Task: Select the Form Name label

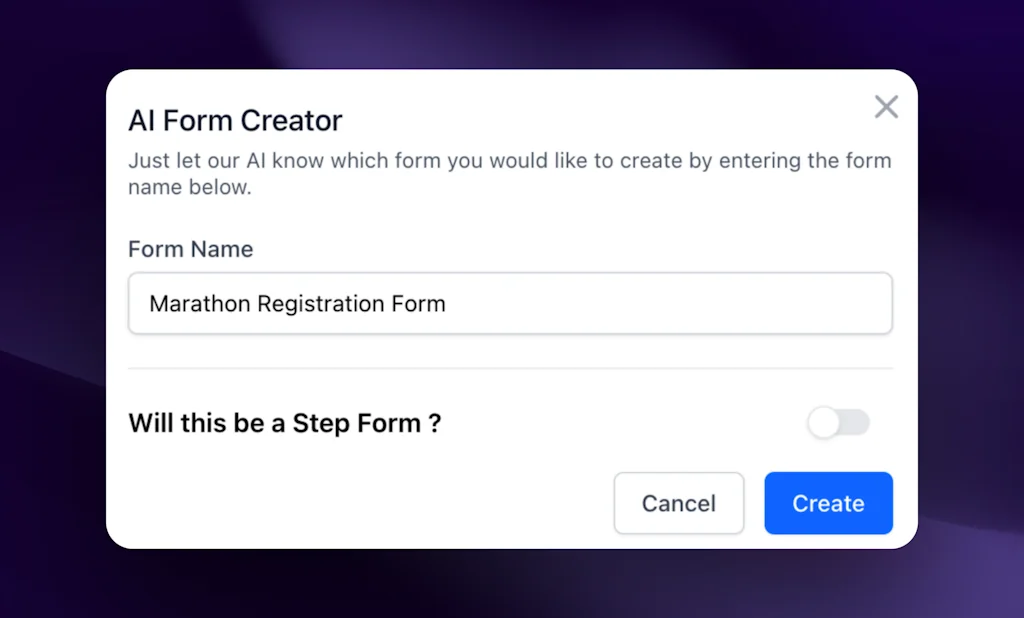Action: coord(190,249)
